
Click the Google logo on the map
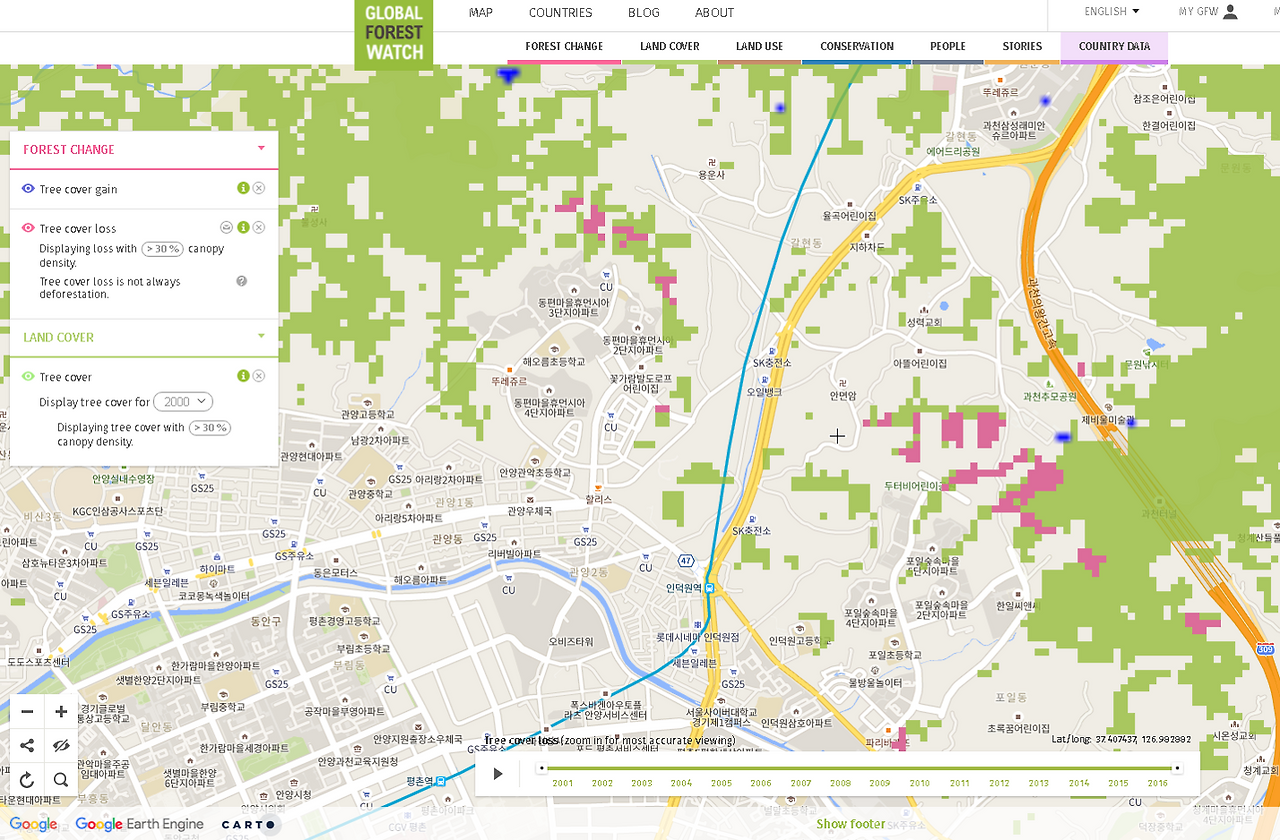[x=33, y=825]
